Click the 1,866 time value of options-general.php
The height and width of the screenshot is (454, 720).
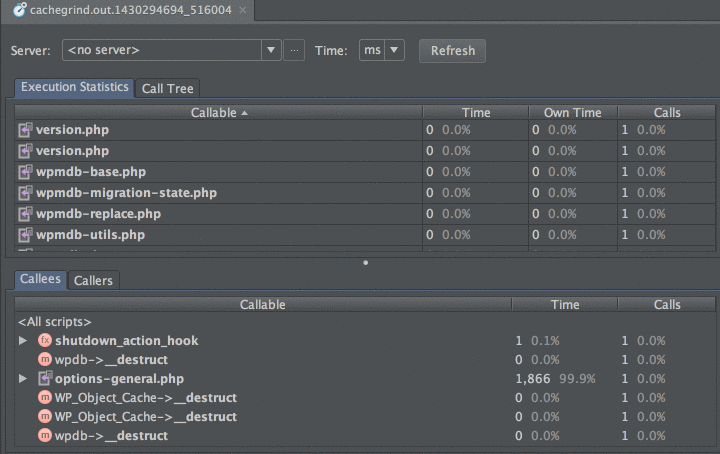(x=533, y=379)
